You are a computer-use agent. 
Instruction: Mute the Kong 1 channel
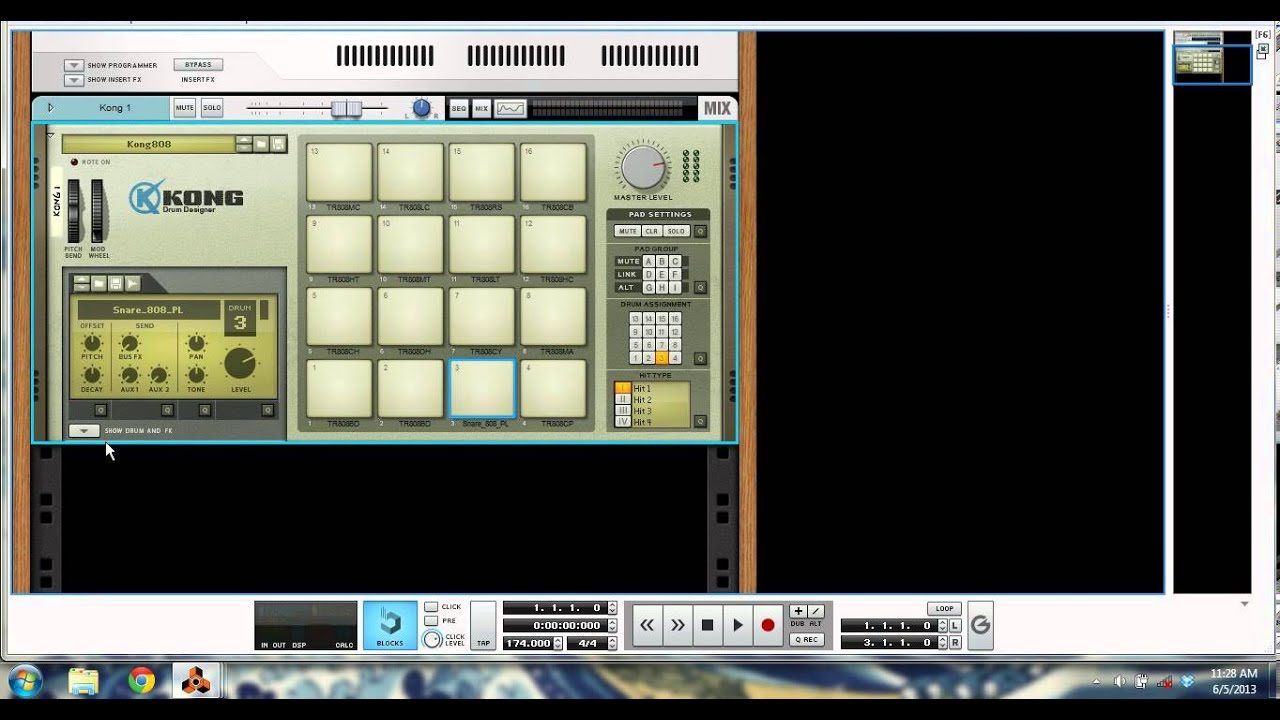(185, 108)
